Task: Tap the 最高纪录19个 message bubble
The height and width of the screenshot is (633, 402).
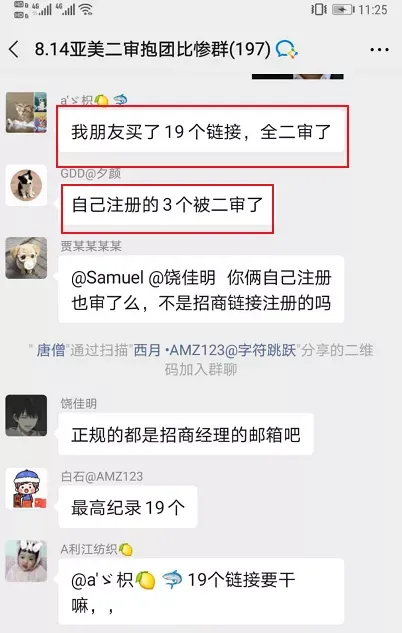Action: pos(128,507)
